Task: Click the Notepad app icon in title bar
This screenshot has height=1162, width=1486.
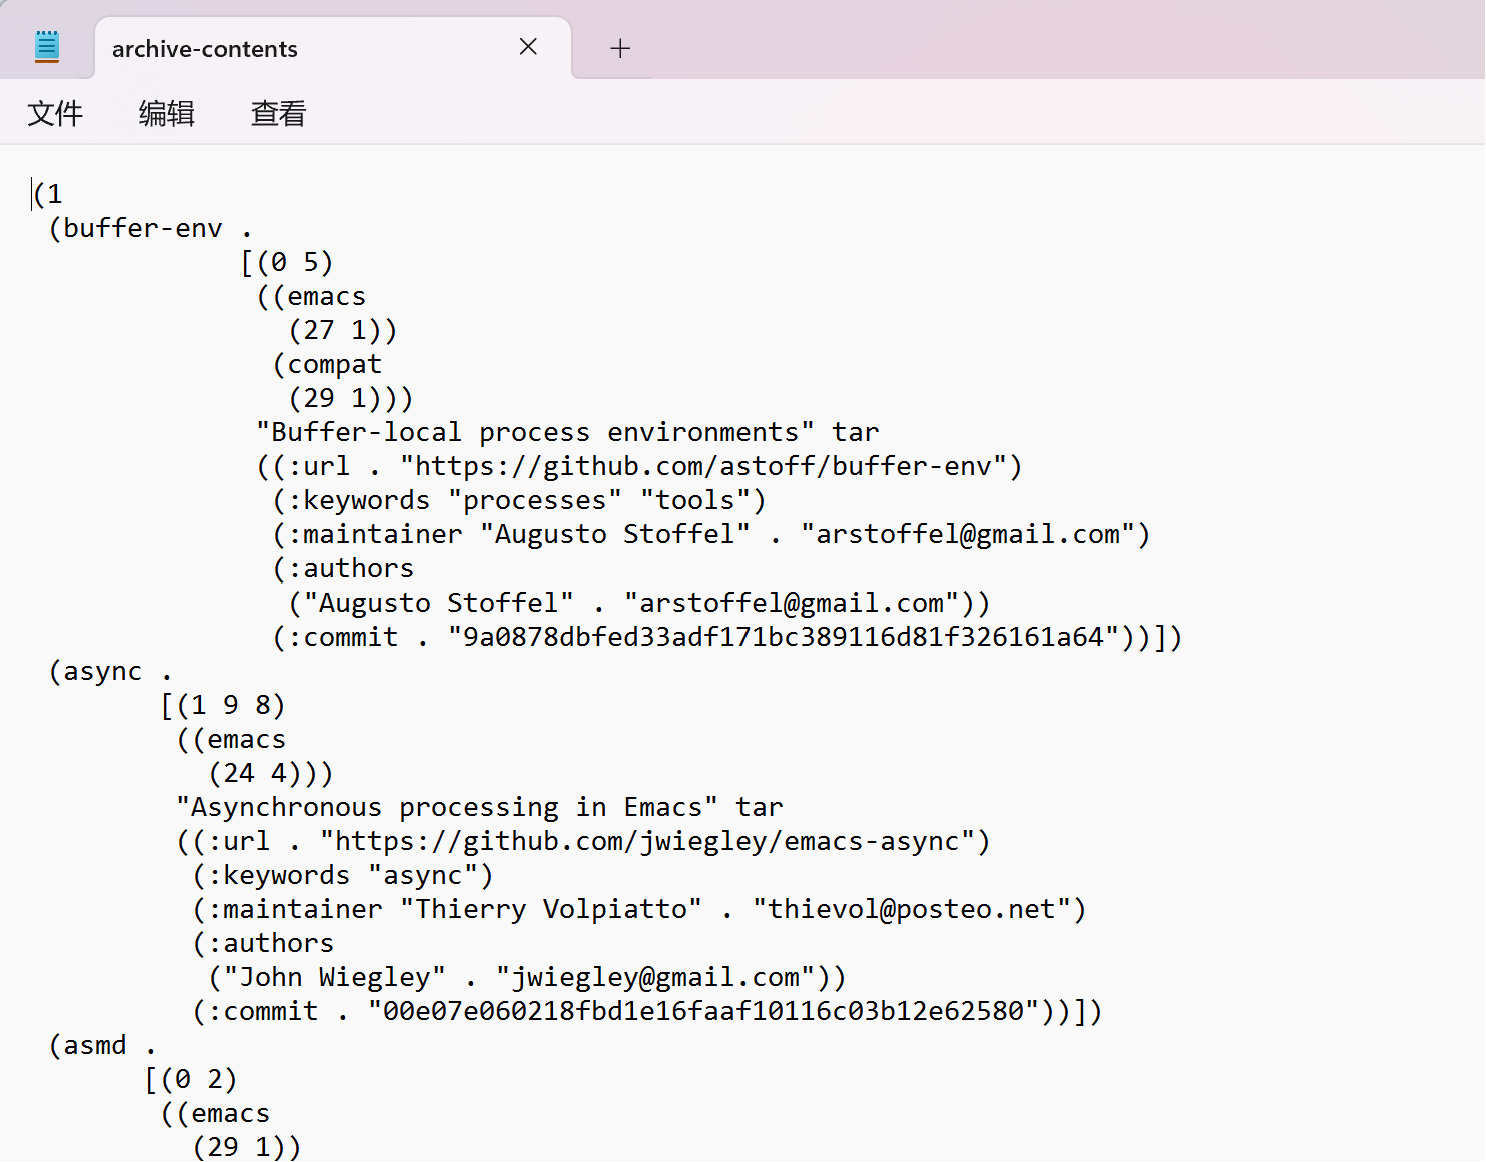Action: (47, 47)
